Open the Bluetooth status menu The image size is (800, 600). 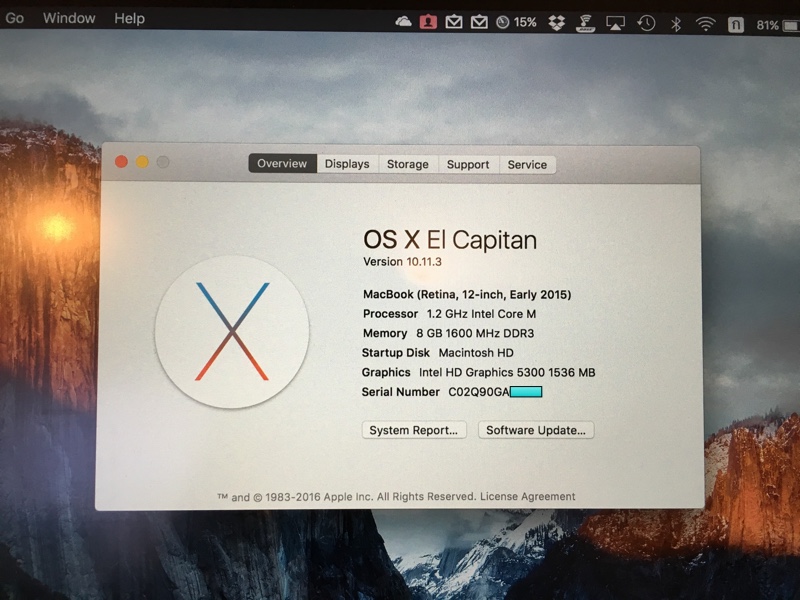click(x=676, y=24)
